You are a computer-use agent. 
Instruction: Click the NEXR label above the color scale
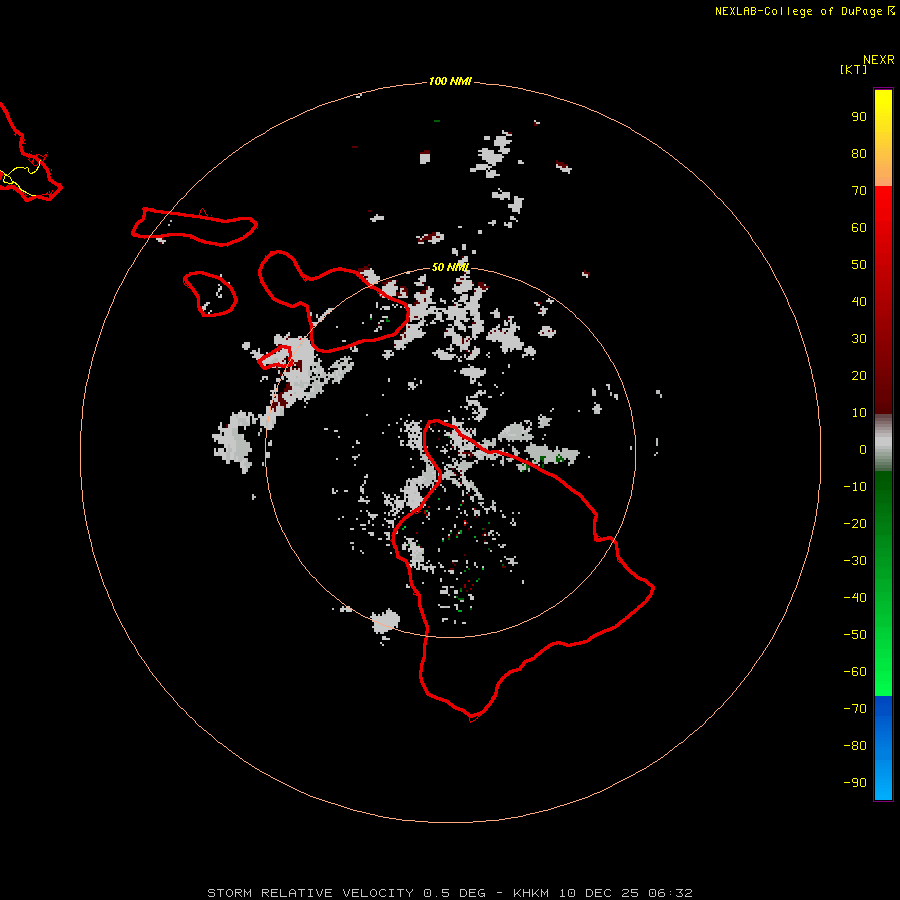click(879, 59)
